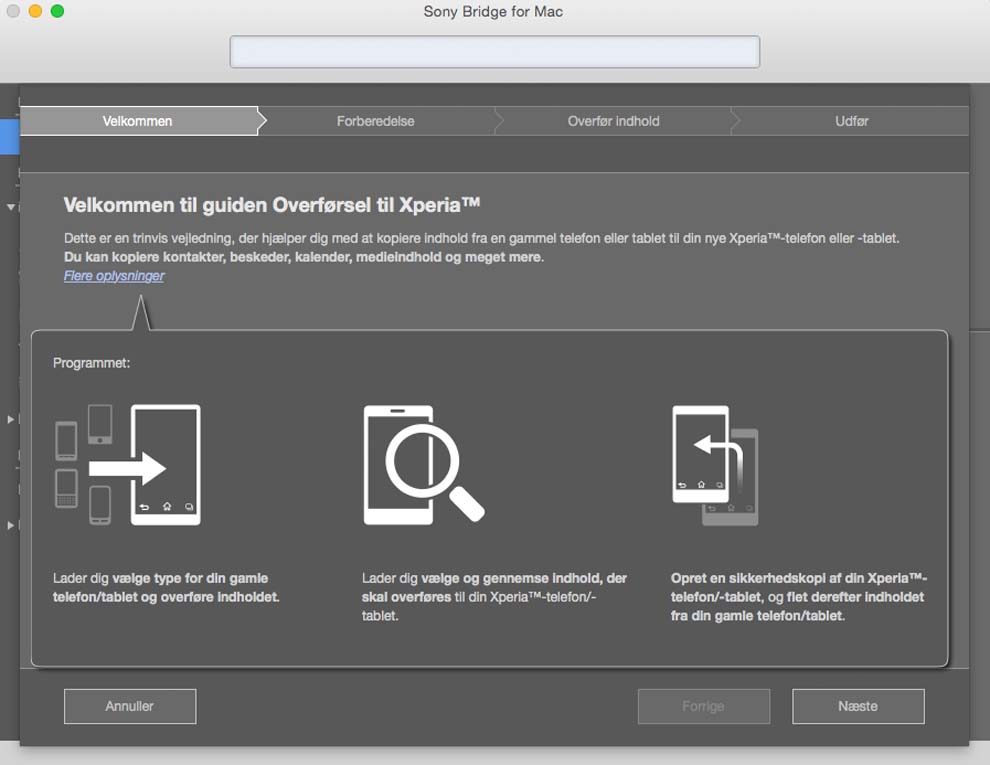Click the 'Lader dig vælge type' description
This screenshot has width=990, height=765.
click(x=166, y=588)
